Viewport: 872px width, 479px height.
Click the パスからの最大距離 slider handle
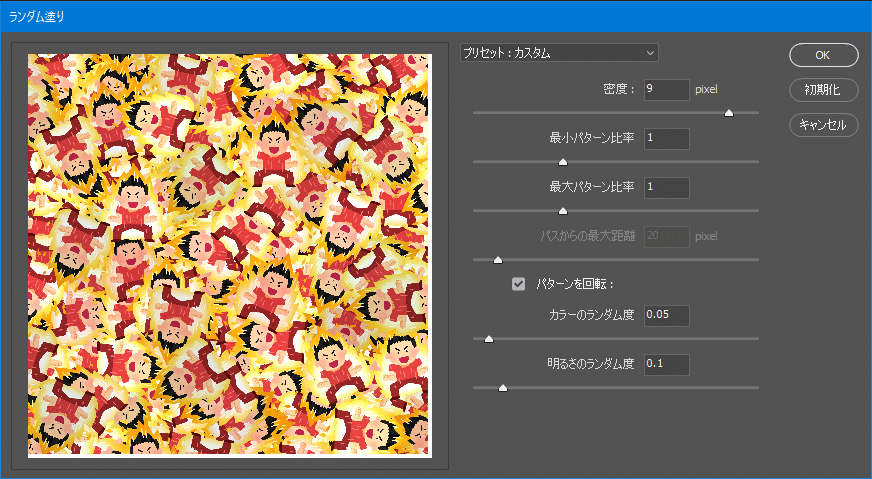[498, 260]
